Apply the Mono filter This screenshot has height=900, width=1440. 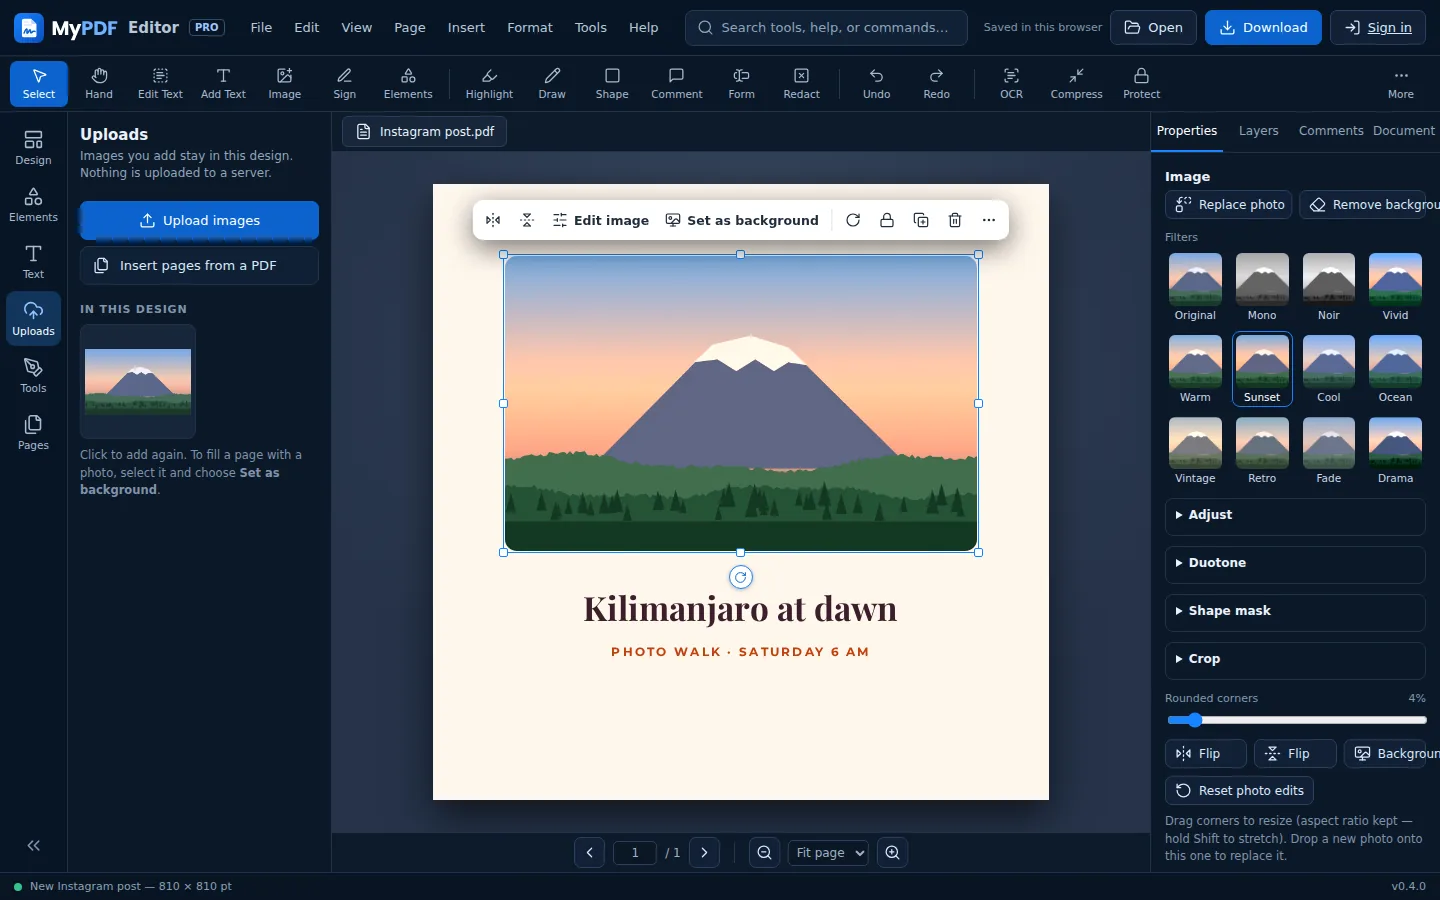[1262, 287]
